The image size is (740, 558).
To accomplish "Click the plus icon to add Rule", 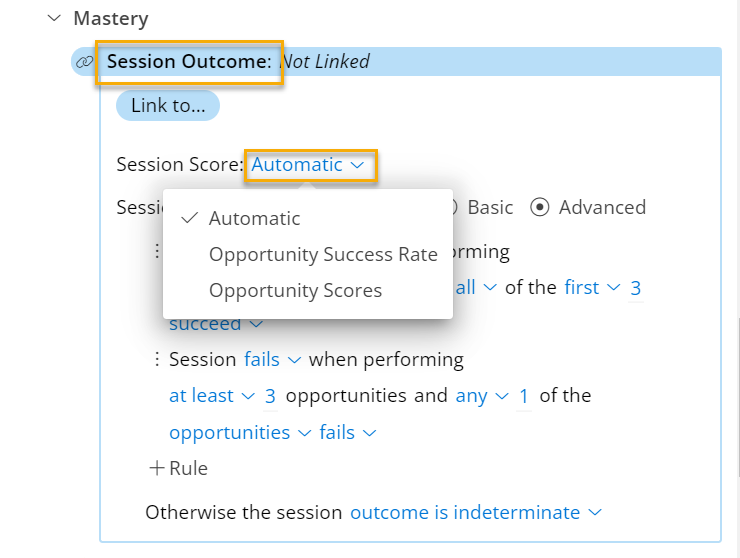I will [x=156, y=468].
